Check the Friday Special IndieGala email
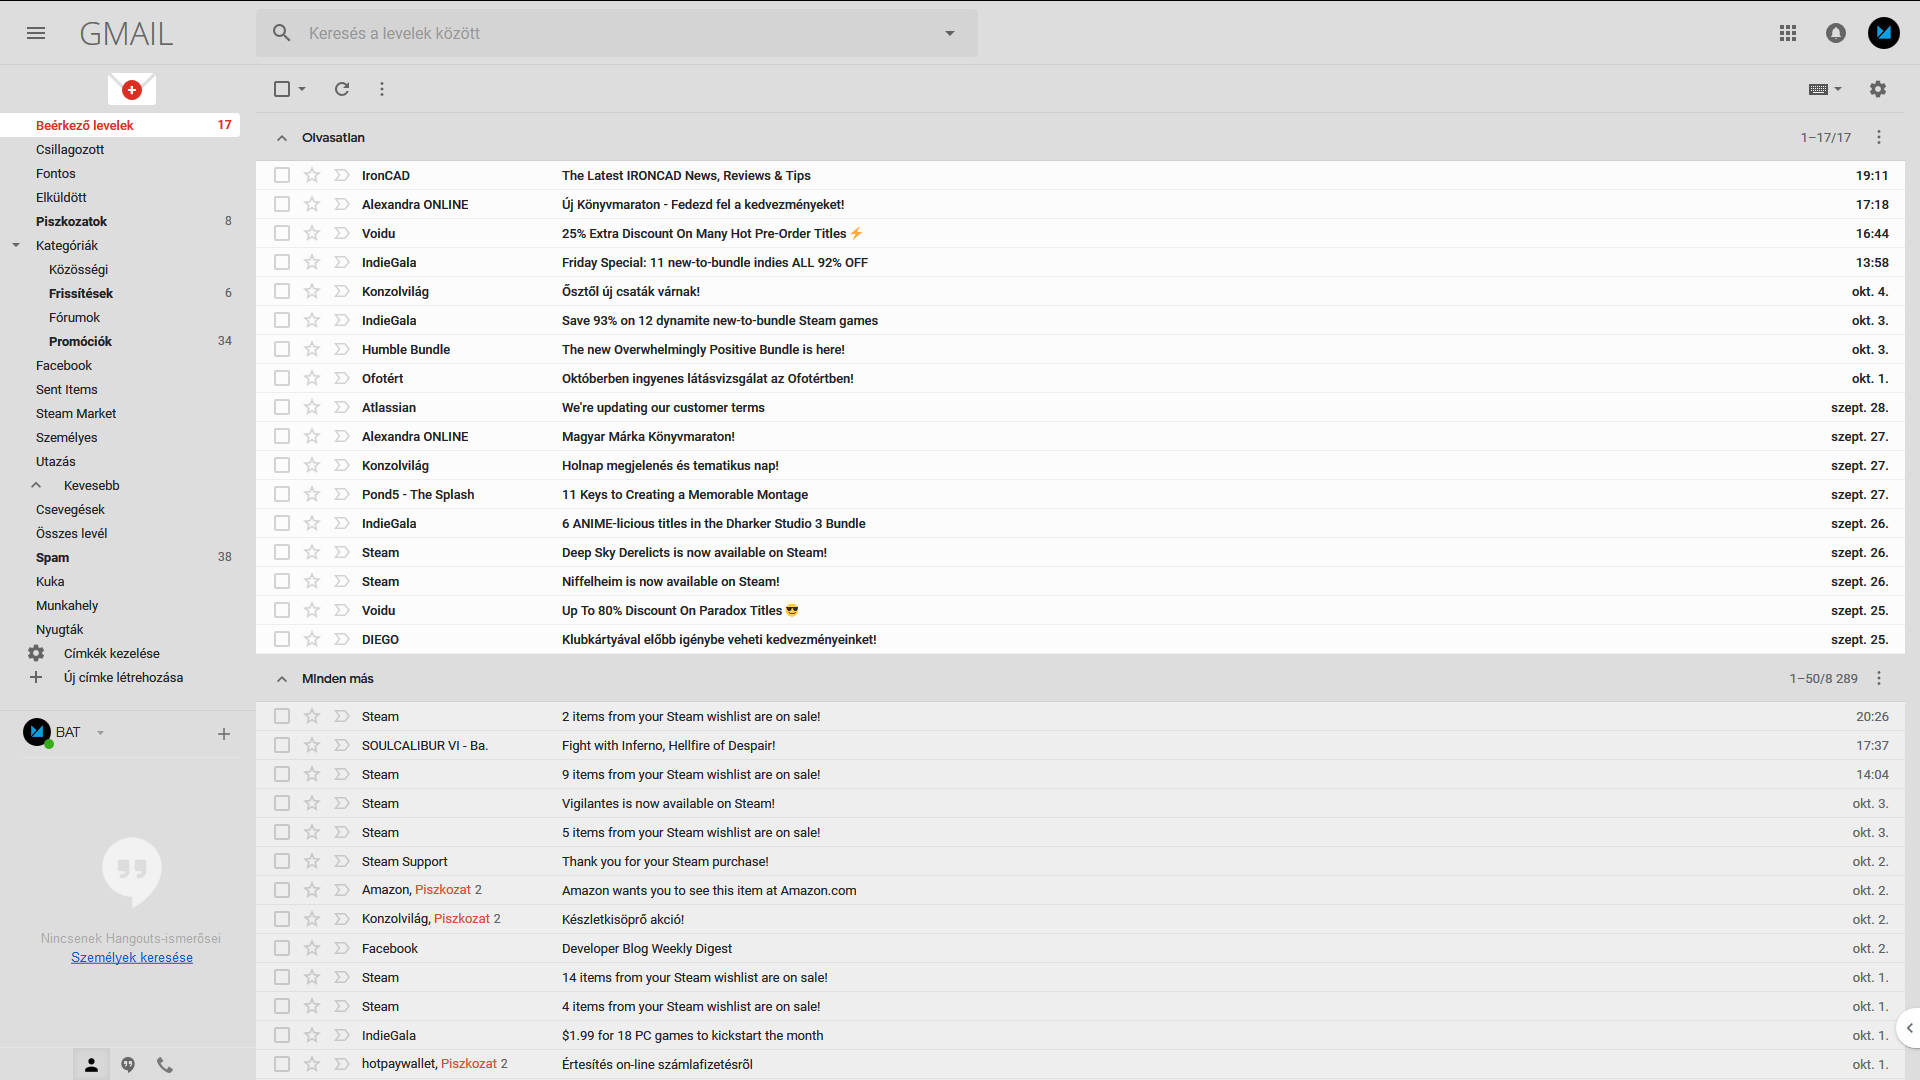The height and width of the screenshot is (1080, 1920). click(282, 262)
